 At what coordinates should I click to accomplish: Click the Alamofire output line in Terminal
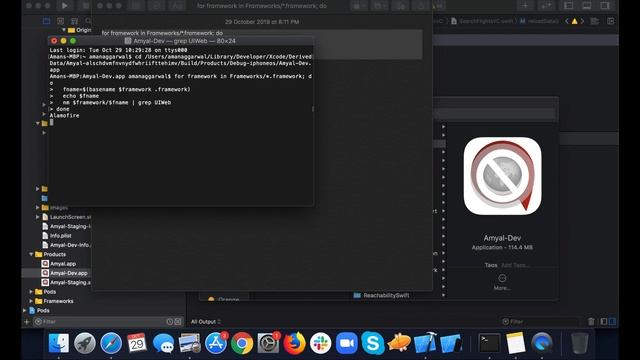click(x=64, y=116)
